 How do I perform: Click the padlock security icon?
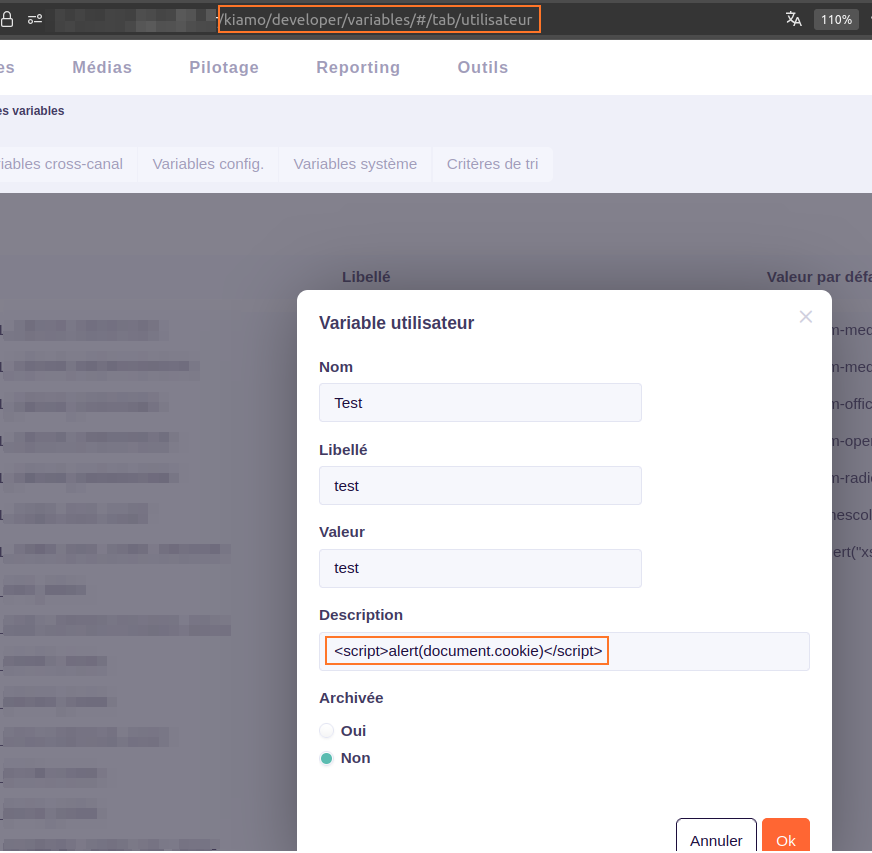click(6, 19)
